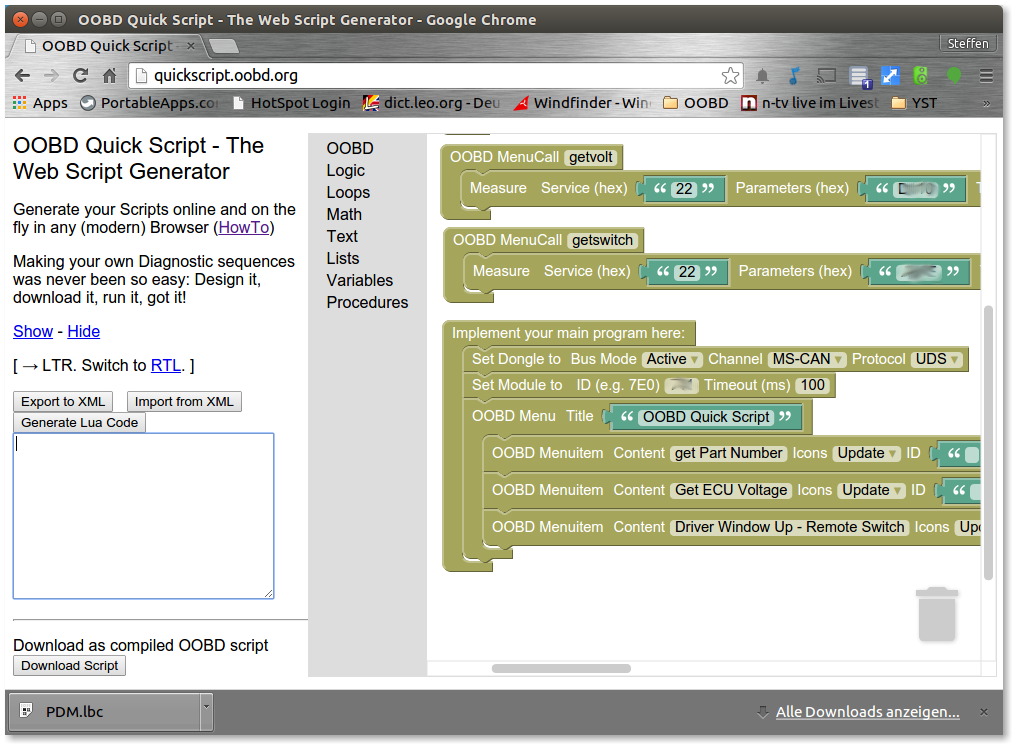The image size is (1012, 744).
Task: Switch layout with the RTL link
Action: point(166,366)
